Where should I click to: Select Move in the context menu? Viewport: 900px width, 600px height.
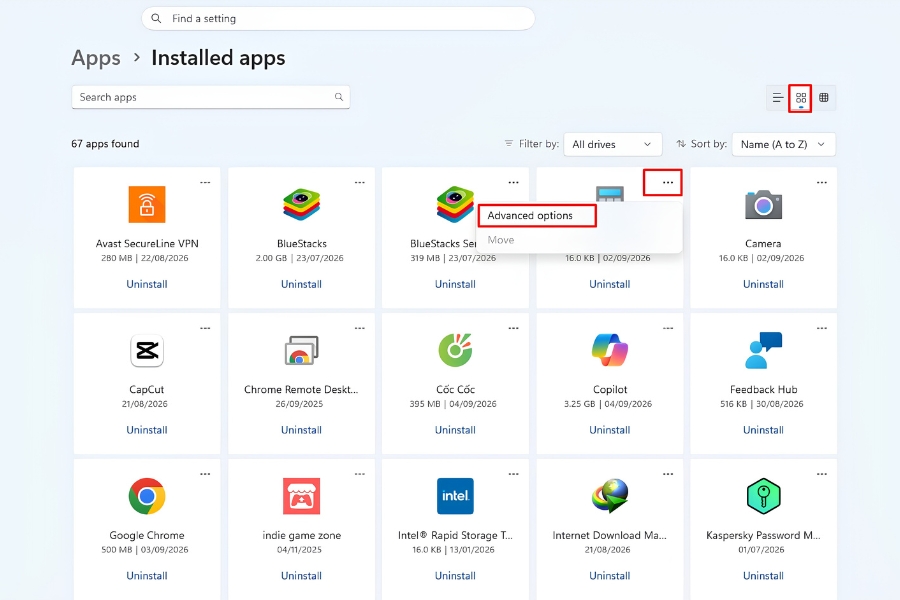[501, 240]
